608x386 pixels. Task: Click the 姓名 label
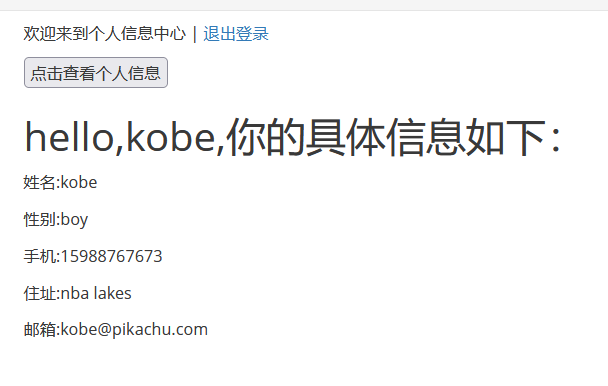pos(40,182)
